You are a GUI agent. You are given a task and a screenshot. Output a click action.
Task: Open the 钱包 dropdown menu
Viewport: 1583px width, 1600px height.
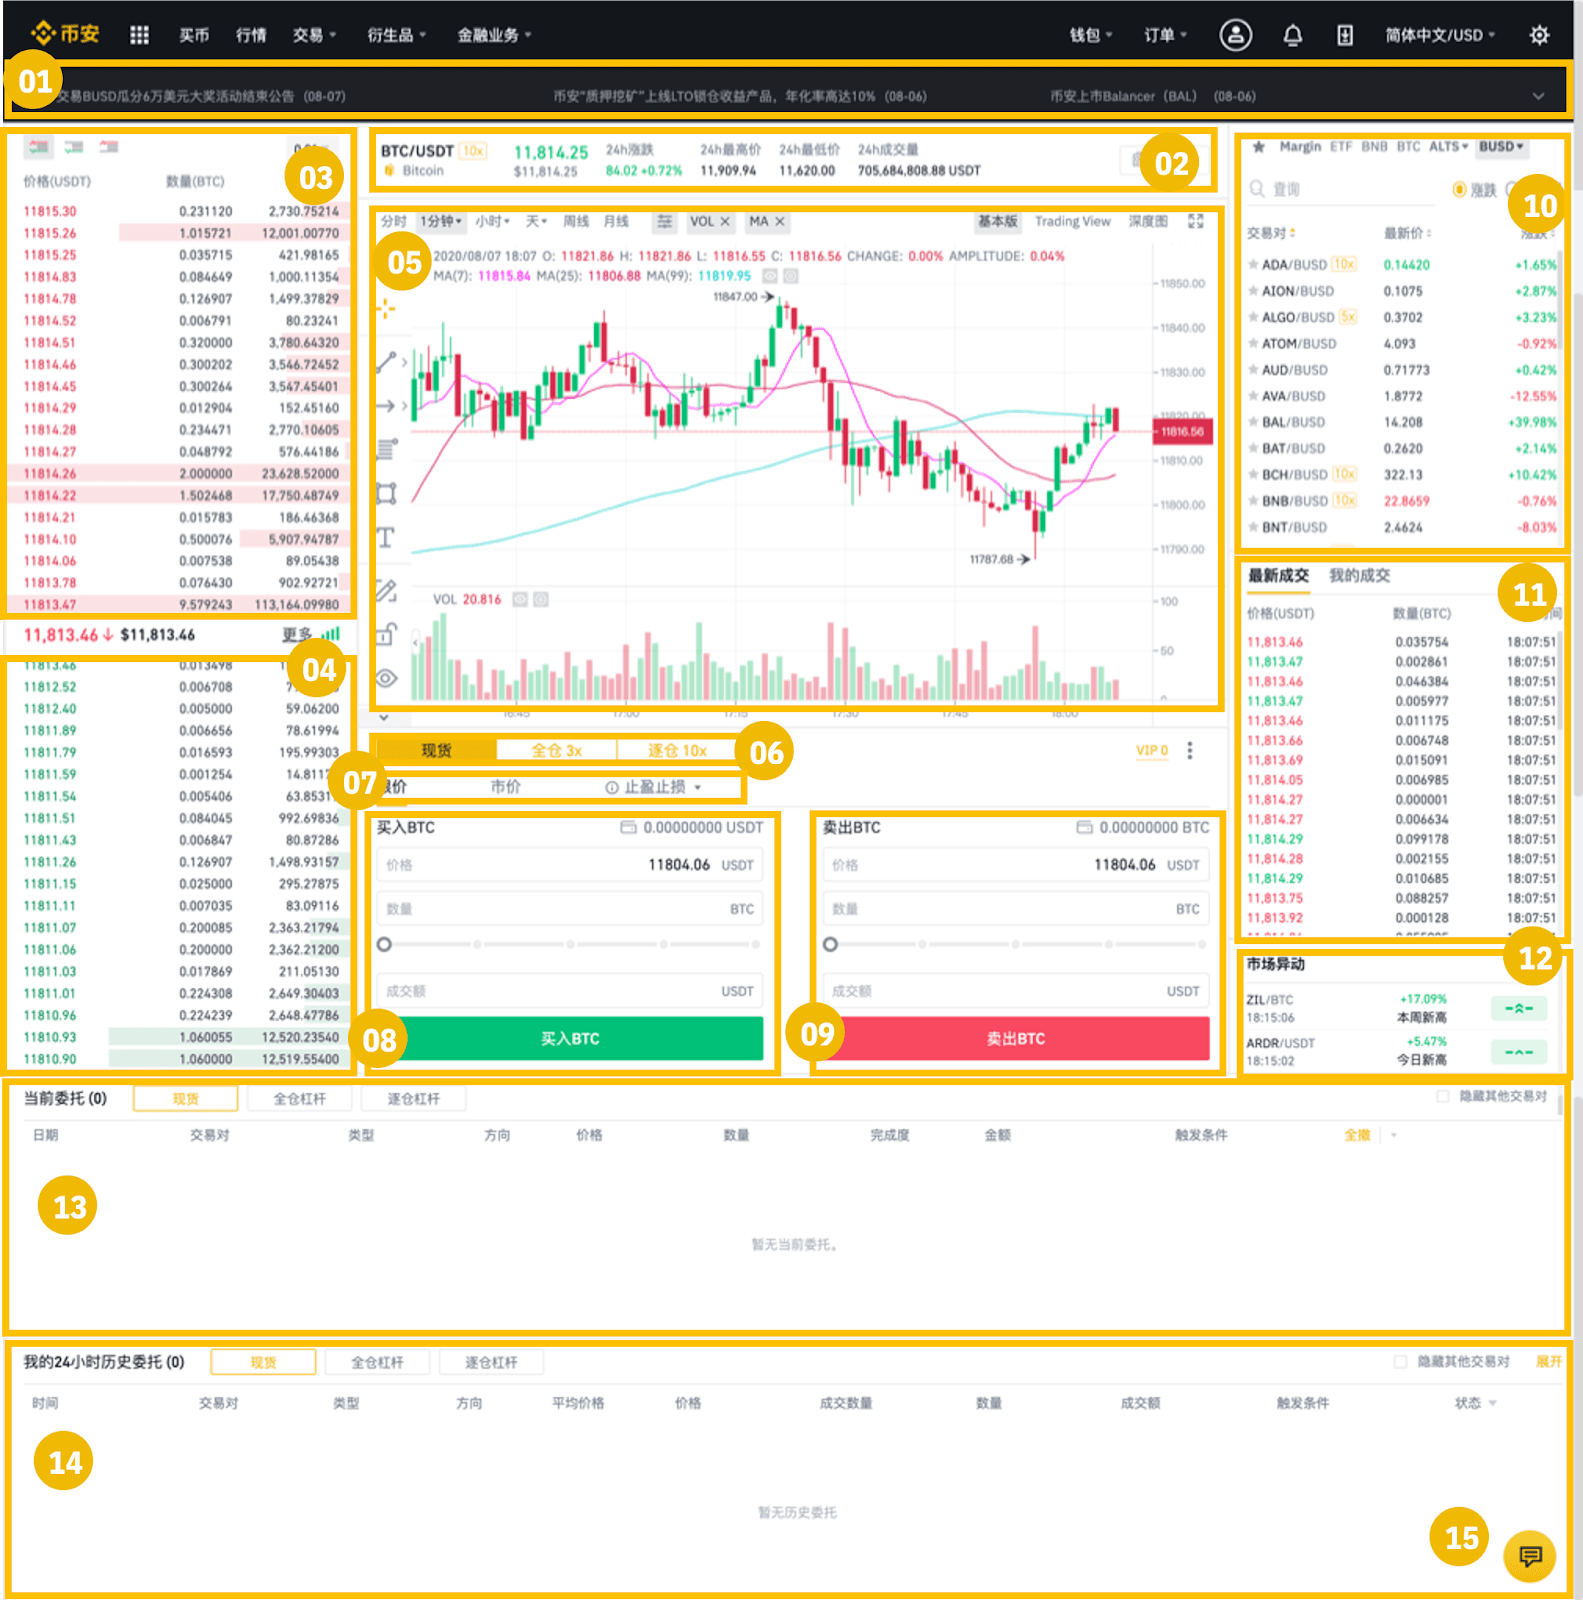1091,35
